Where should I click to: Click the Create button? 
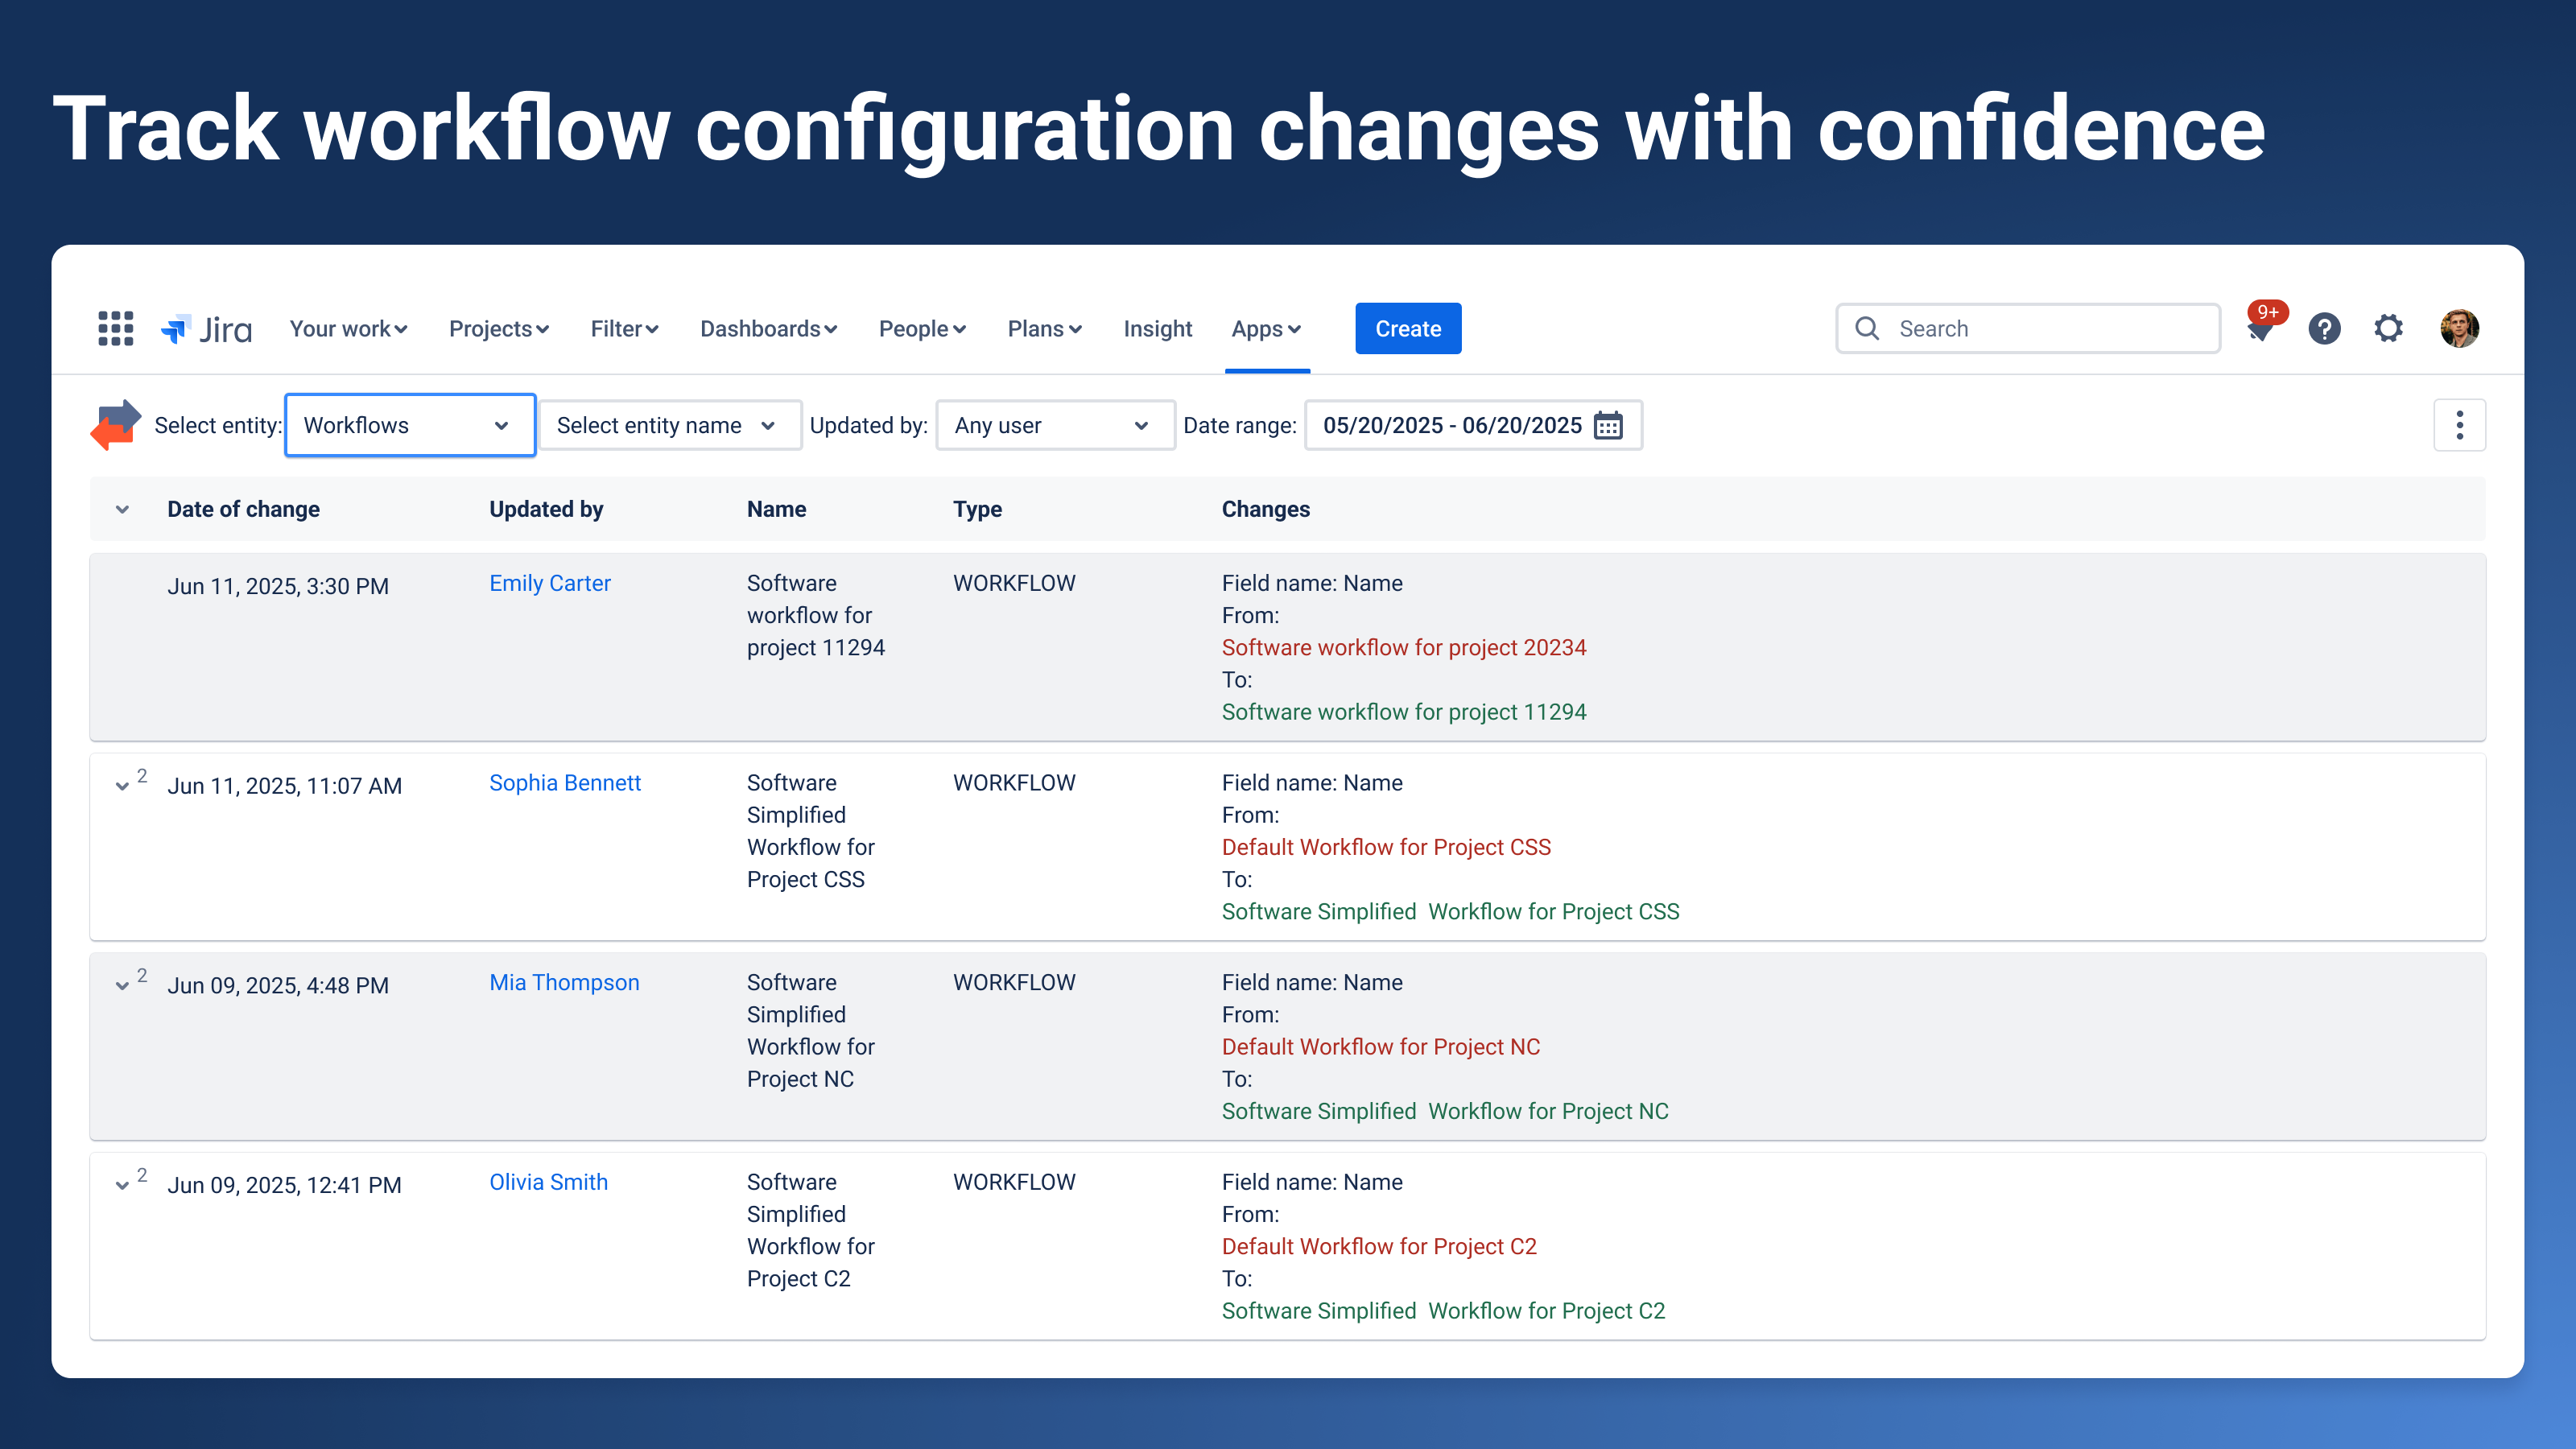1407,329
